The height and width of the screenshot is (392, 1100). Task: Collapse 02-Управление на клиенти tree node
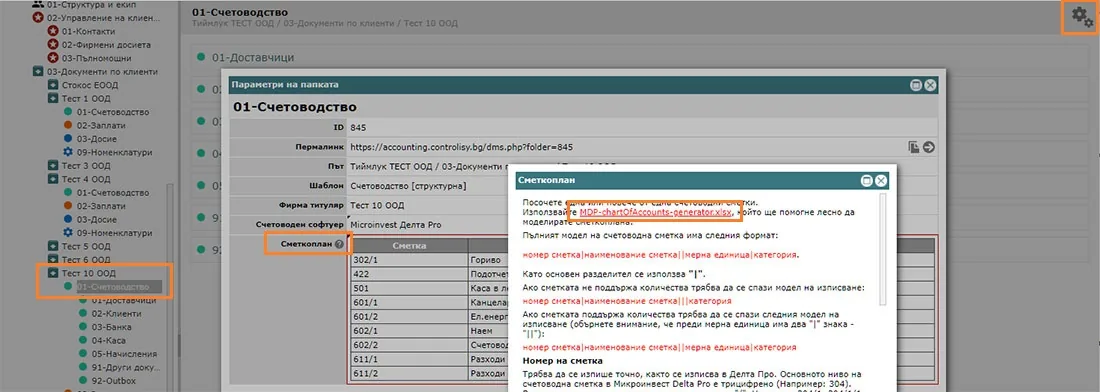click(38, 18)
